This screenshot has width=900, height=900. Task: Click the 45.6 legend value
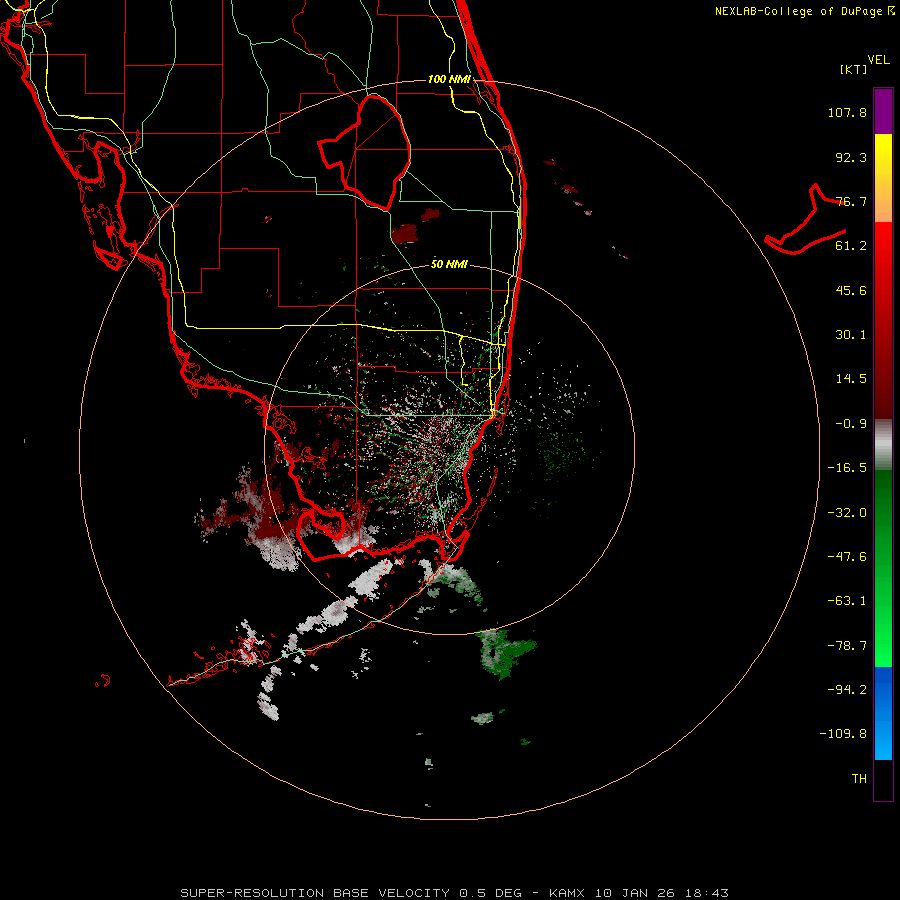851,290
